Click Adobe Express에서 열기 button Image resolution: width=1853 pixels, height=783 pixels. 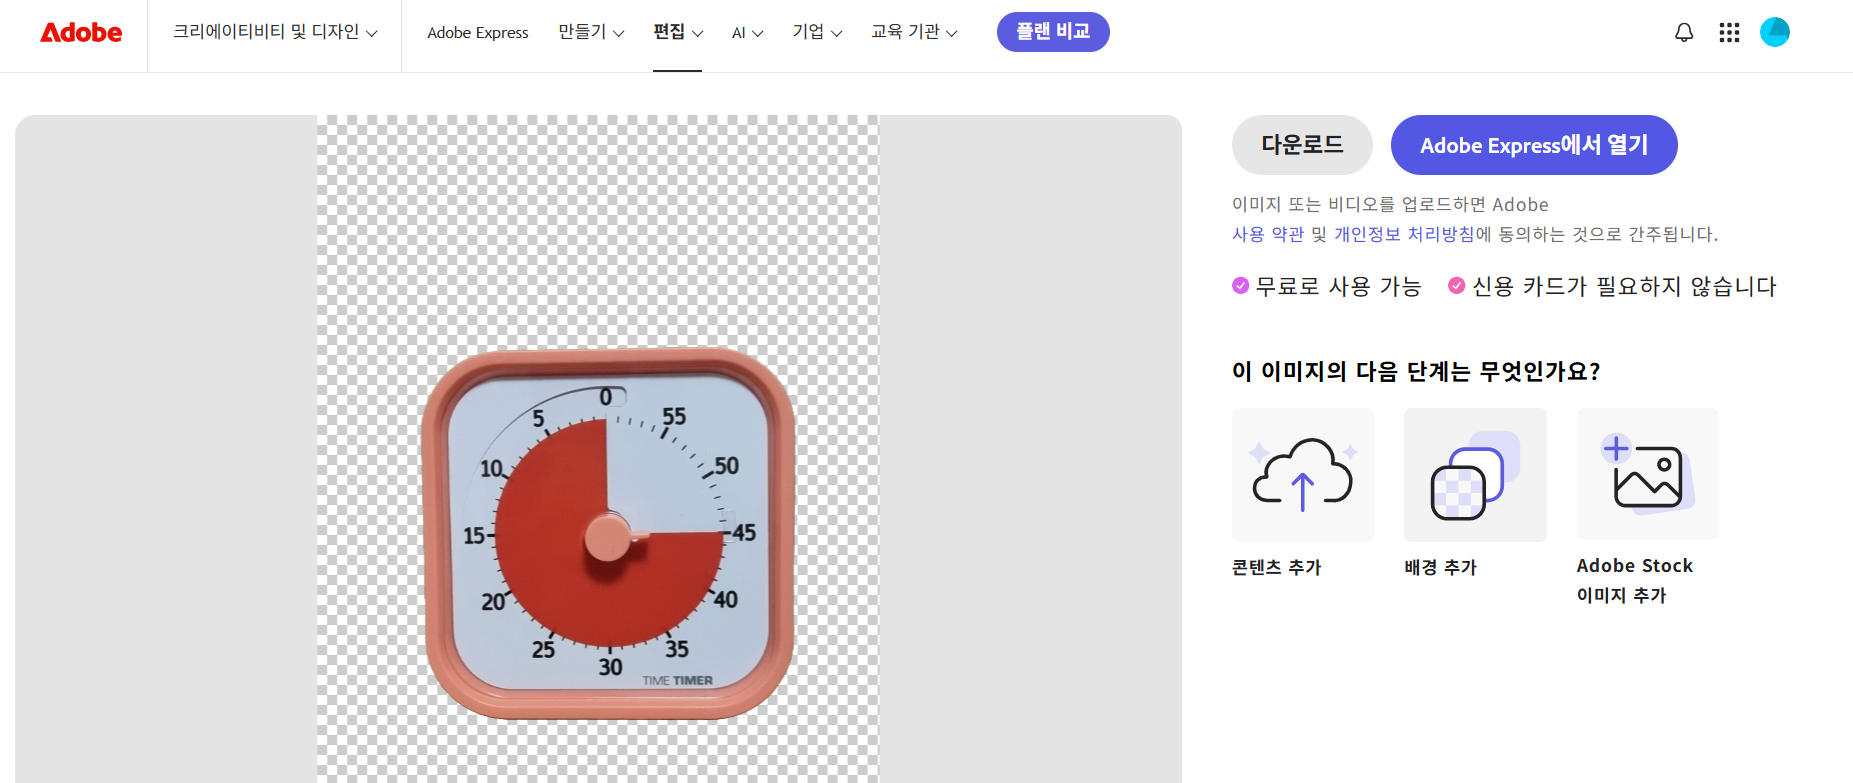click(x=1534, y=145)
